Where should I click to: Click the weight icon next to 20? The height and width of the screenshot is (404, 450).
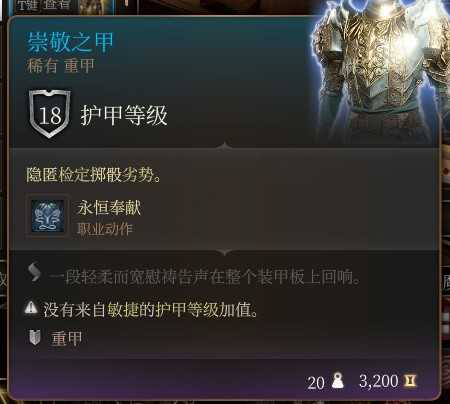(x=338, y=381)
